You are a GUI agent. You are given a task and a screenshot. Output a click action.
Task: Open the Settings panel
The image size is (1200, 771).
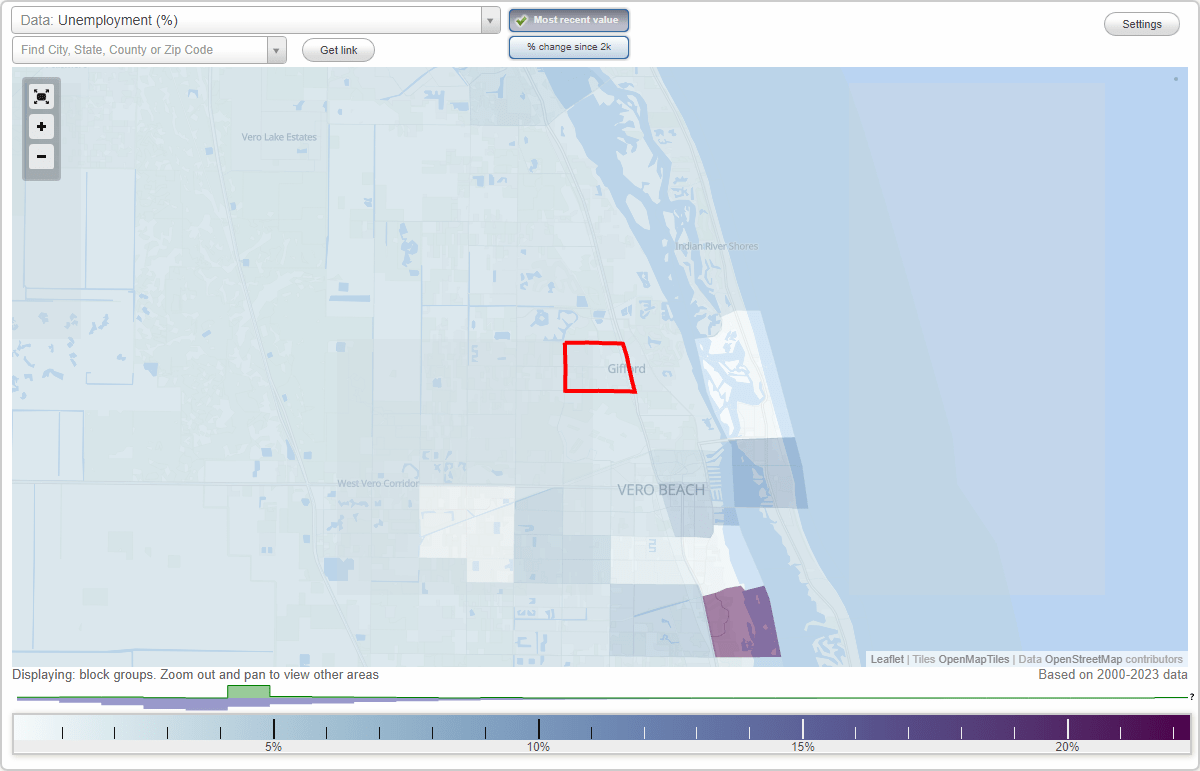coord(1141,23)
